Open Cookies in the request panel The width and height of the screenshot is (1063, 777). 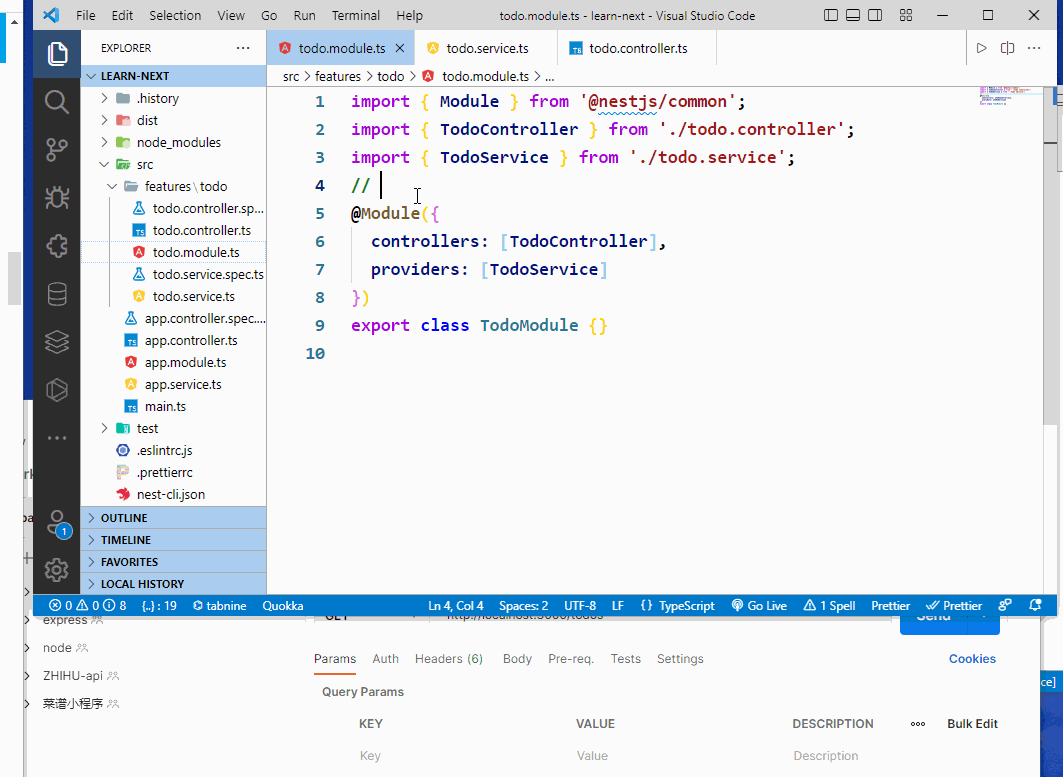point(971,658)
